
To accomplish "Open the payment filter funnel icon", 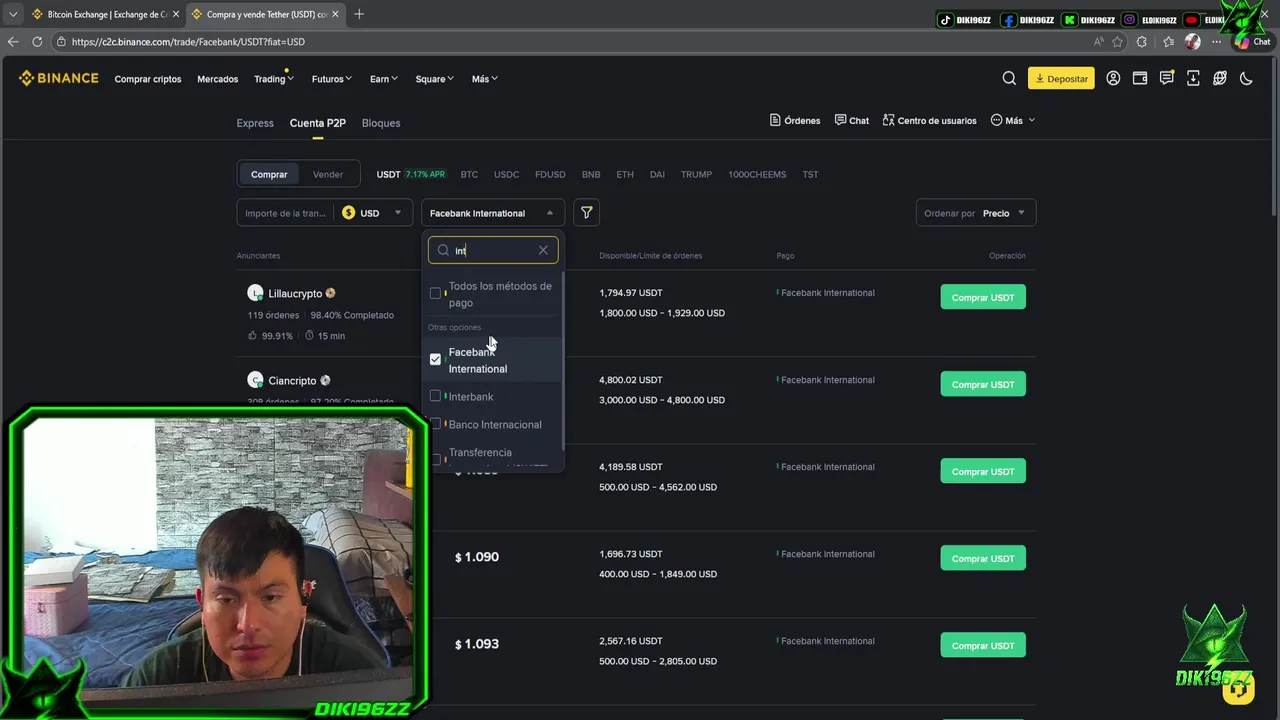I will [587, 212].
